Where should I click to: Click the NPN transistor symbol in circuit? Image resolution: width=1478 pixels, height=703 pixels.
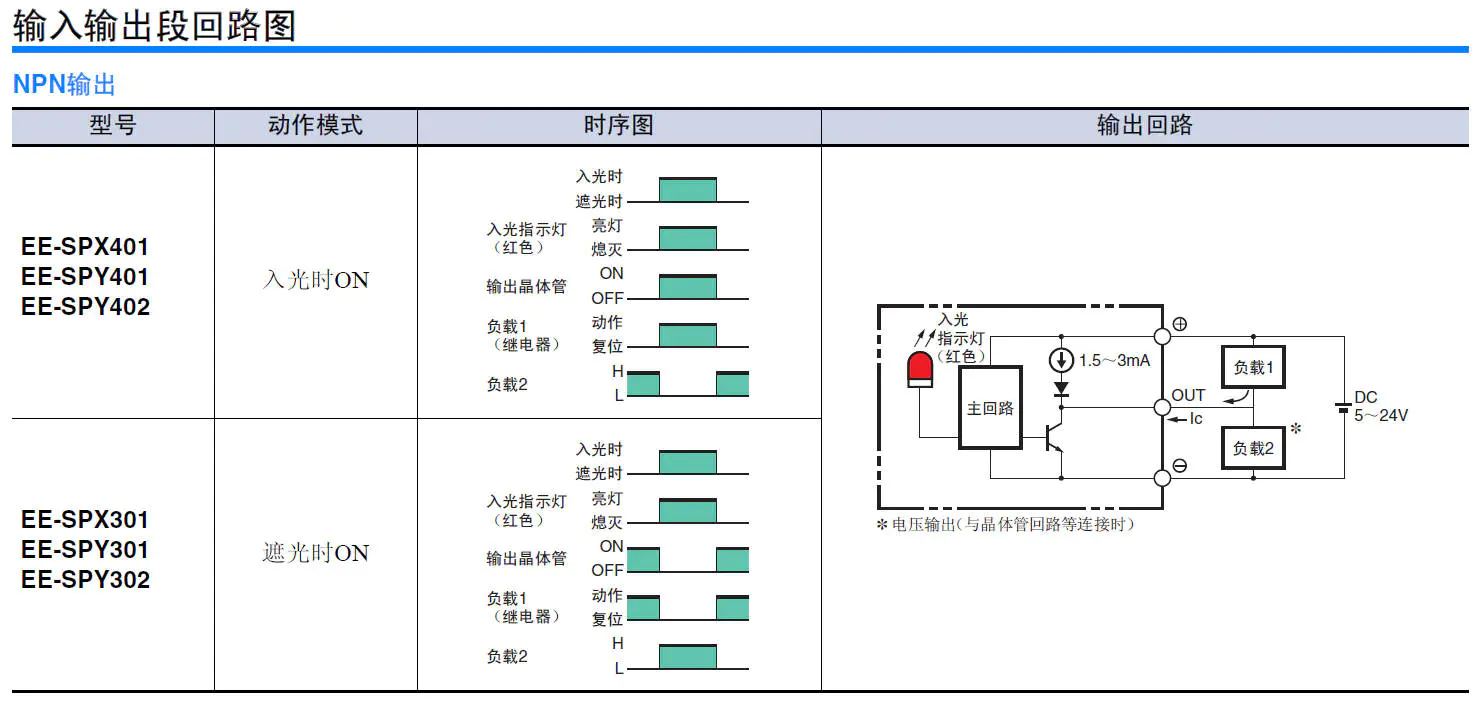point(1054,437)
